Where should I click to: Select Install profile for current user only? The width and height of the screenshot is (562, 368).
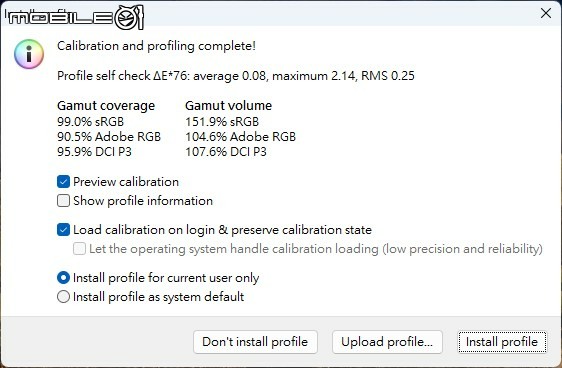pyautogui.click(x=63, y=278)
